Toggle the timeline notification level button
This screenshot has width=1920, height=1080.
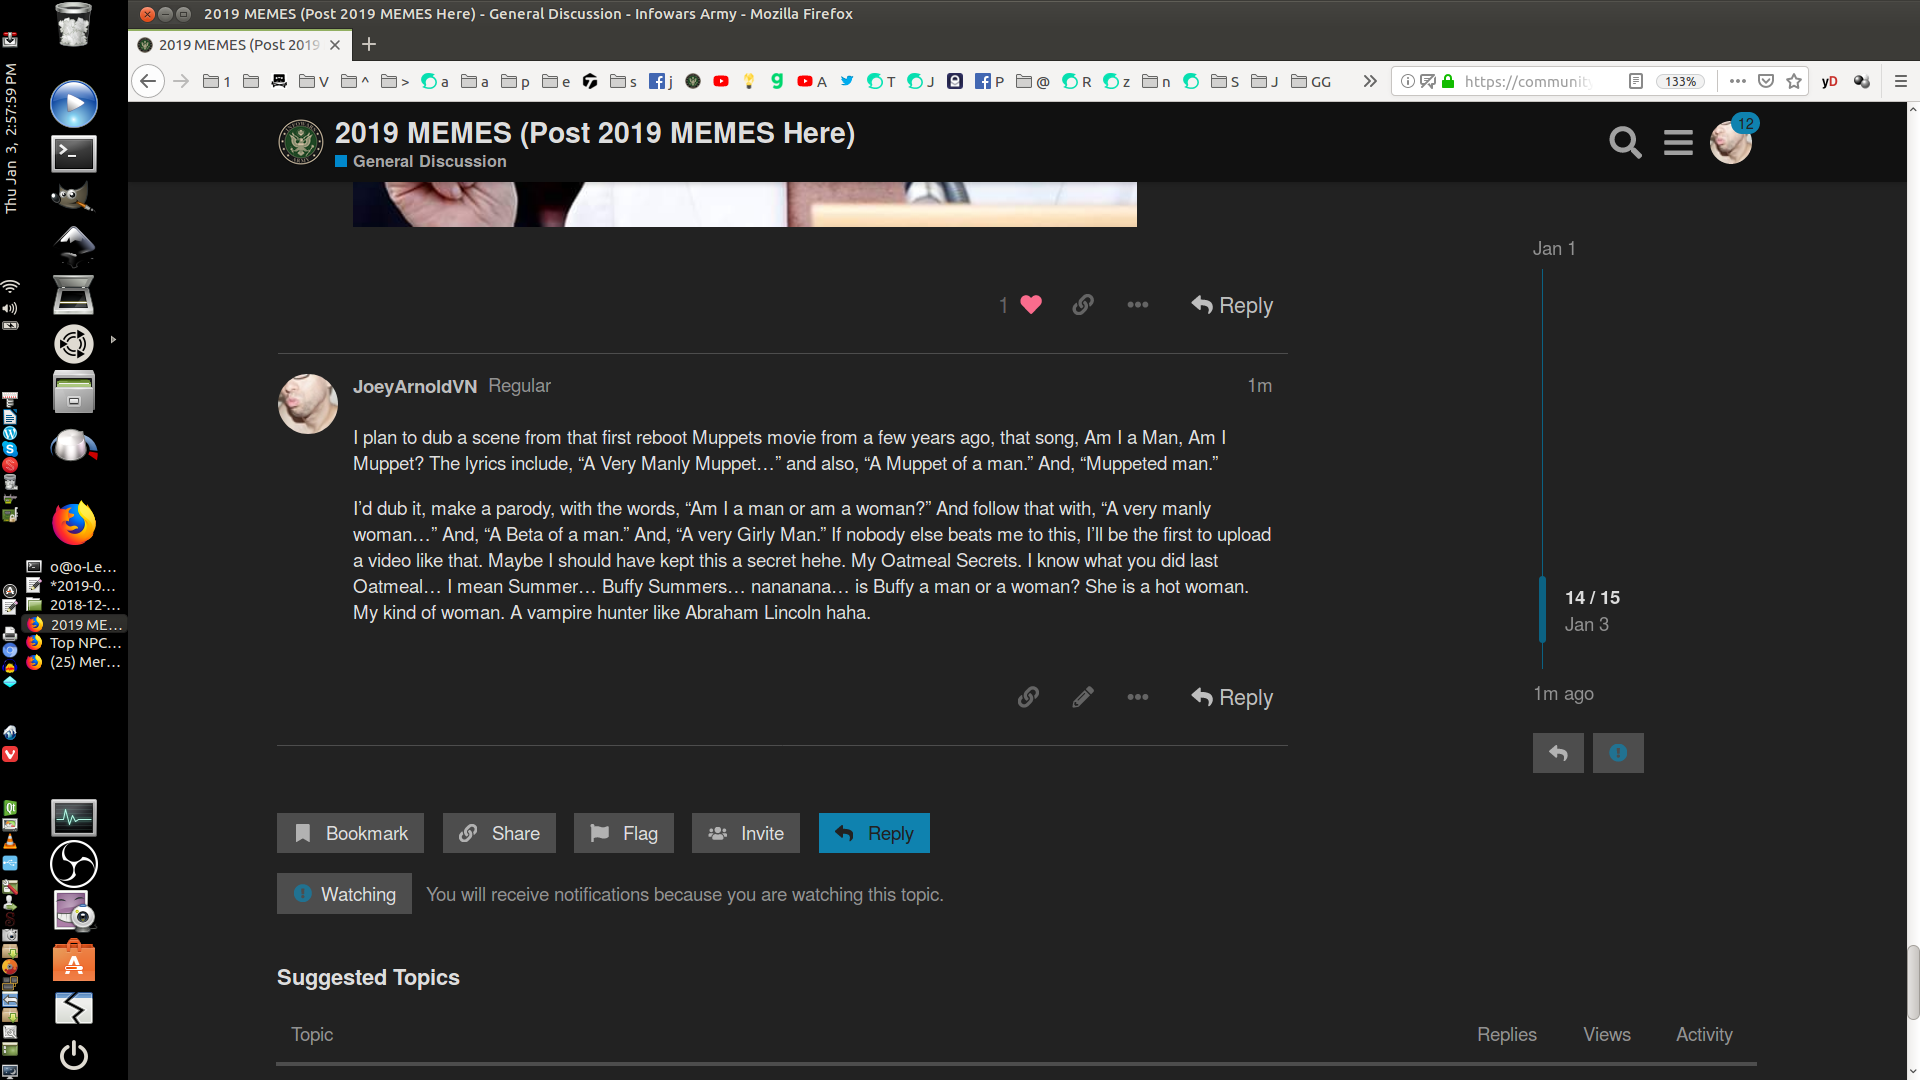click(x=1618, y=753)
